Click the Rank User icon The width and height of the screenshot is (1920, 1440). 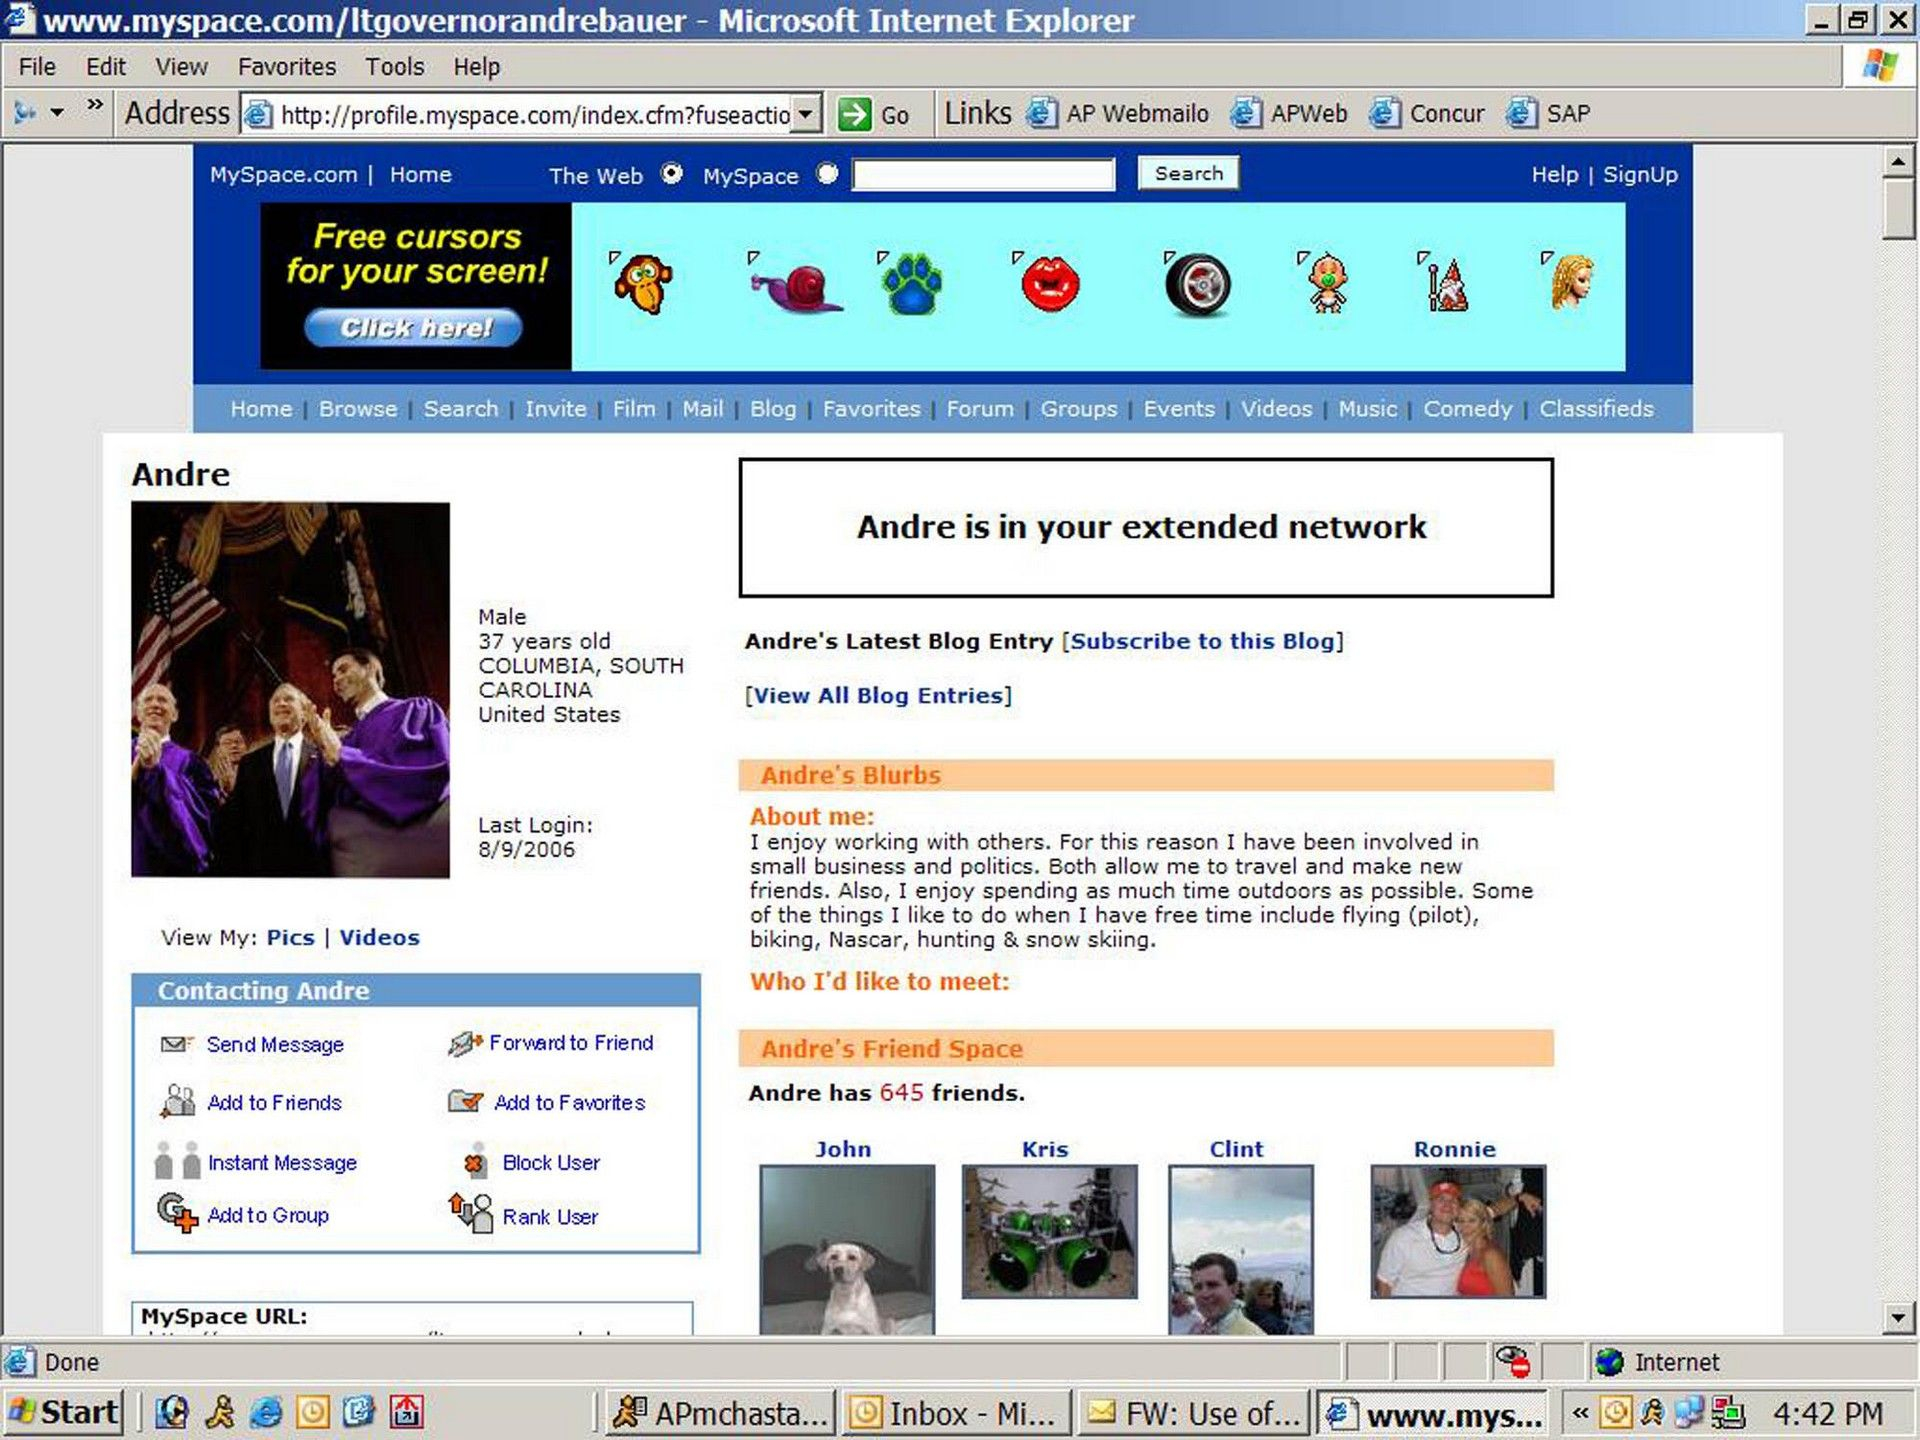[471, 1213]
